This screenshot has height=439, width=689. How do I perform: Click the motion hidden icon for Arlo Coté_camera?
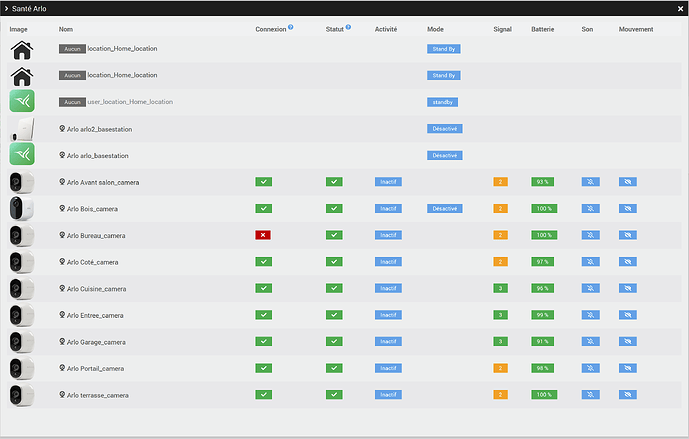click(628, 262)
